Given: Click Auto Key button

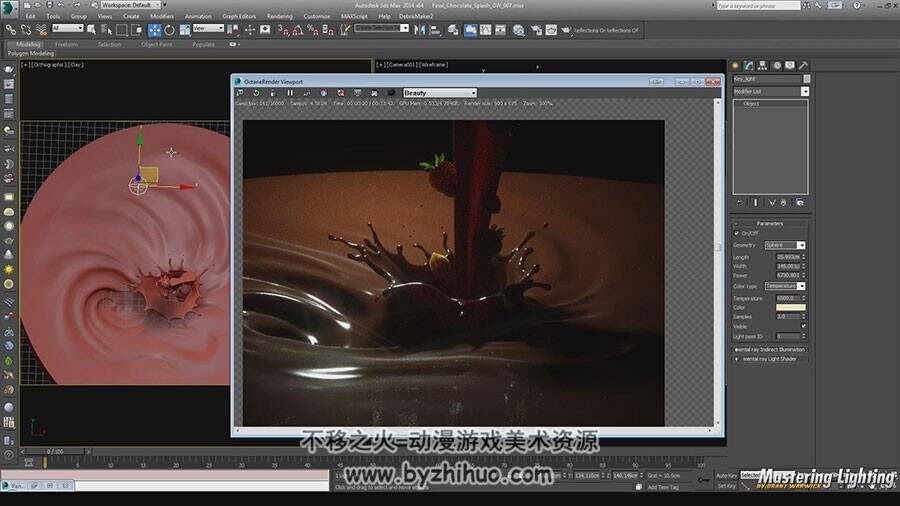Looking at the screenshot, I should point(727,476).
